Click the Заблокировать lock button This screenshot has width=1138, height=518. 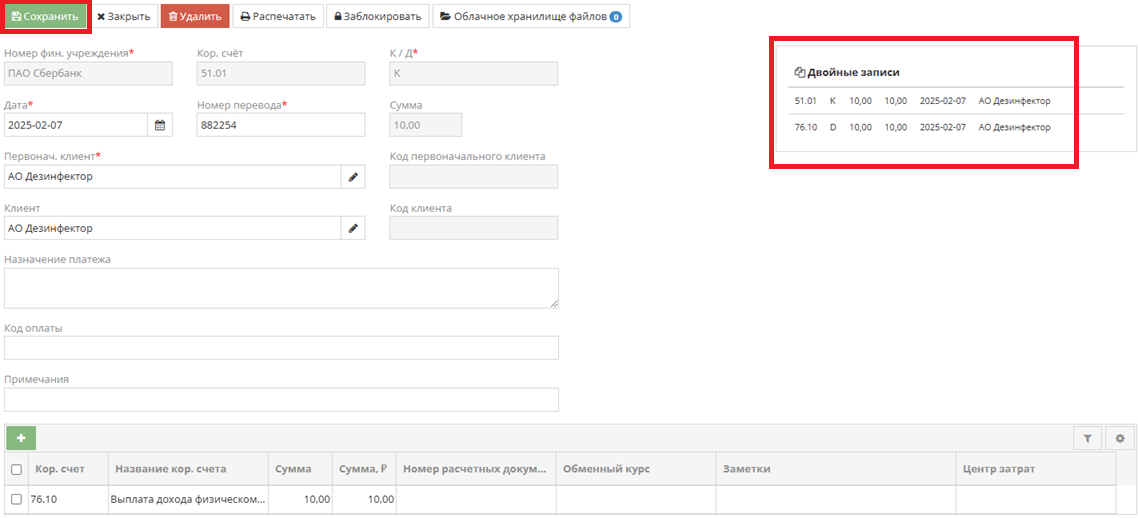tap(378, 17)
